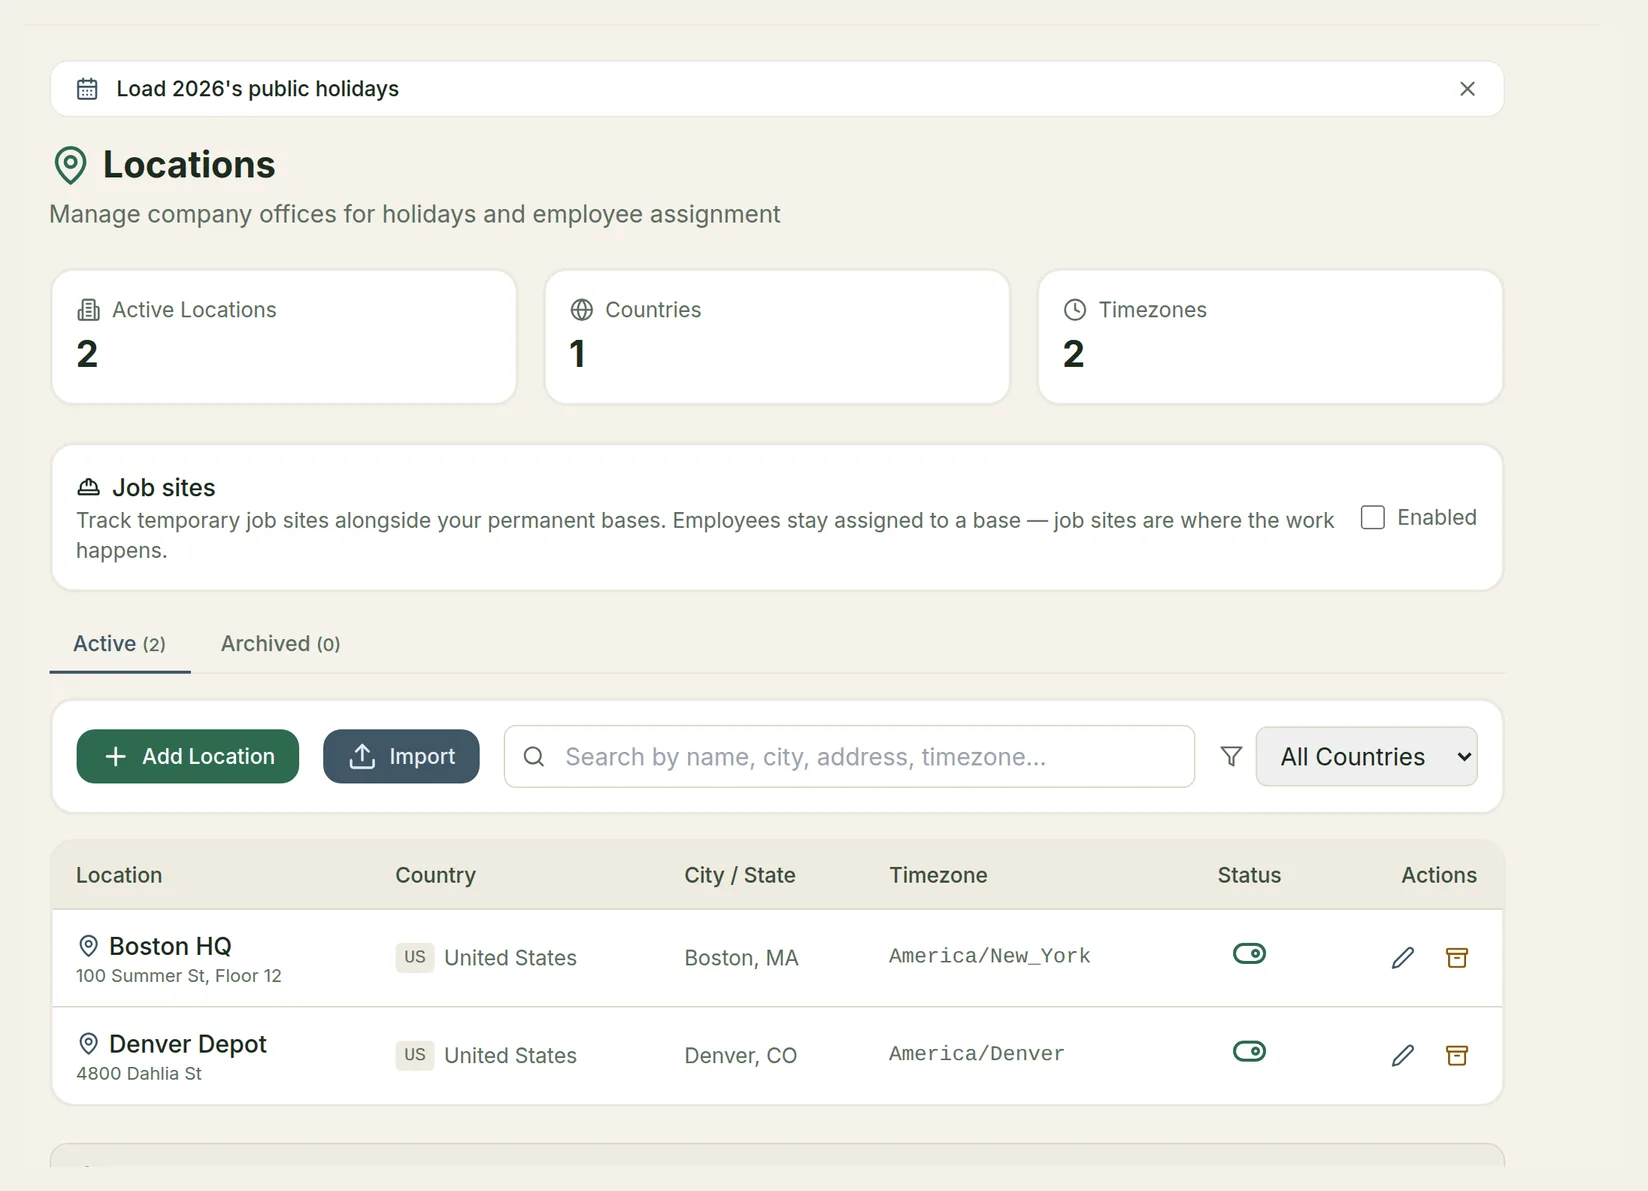Archive Denver Depot with box icon
Viewport: 1648px width, 1191px height.
point(1457,1056)
